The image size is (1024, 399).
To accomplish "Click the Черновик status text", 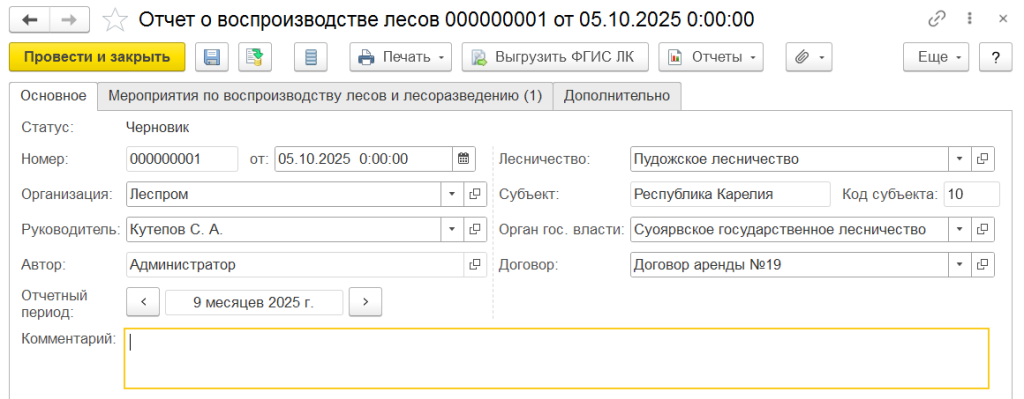I will pos(157,127).
